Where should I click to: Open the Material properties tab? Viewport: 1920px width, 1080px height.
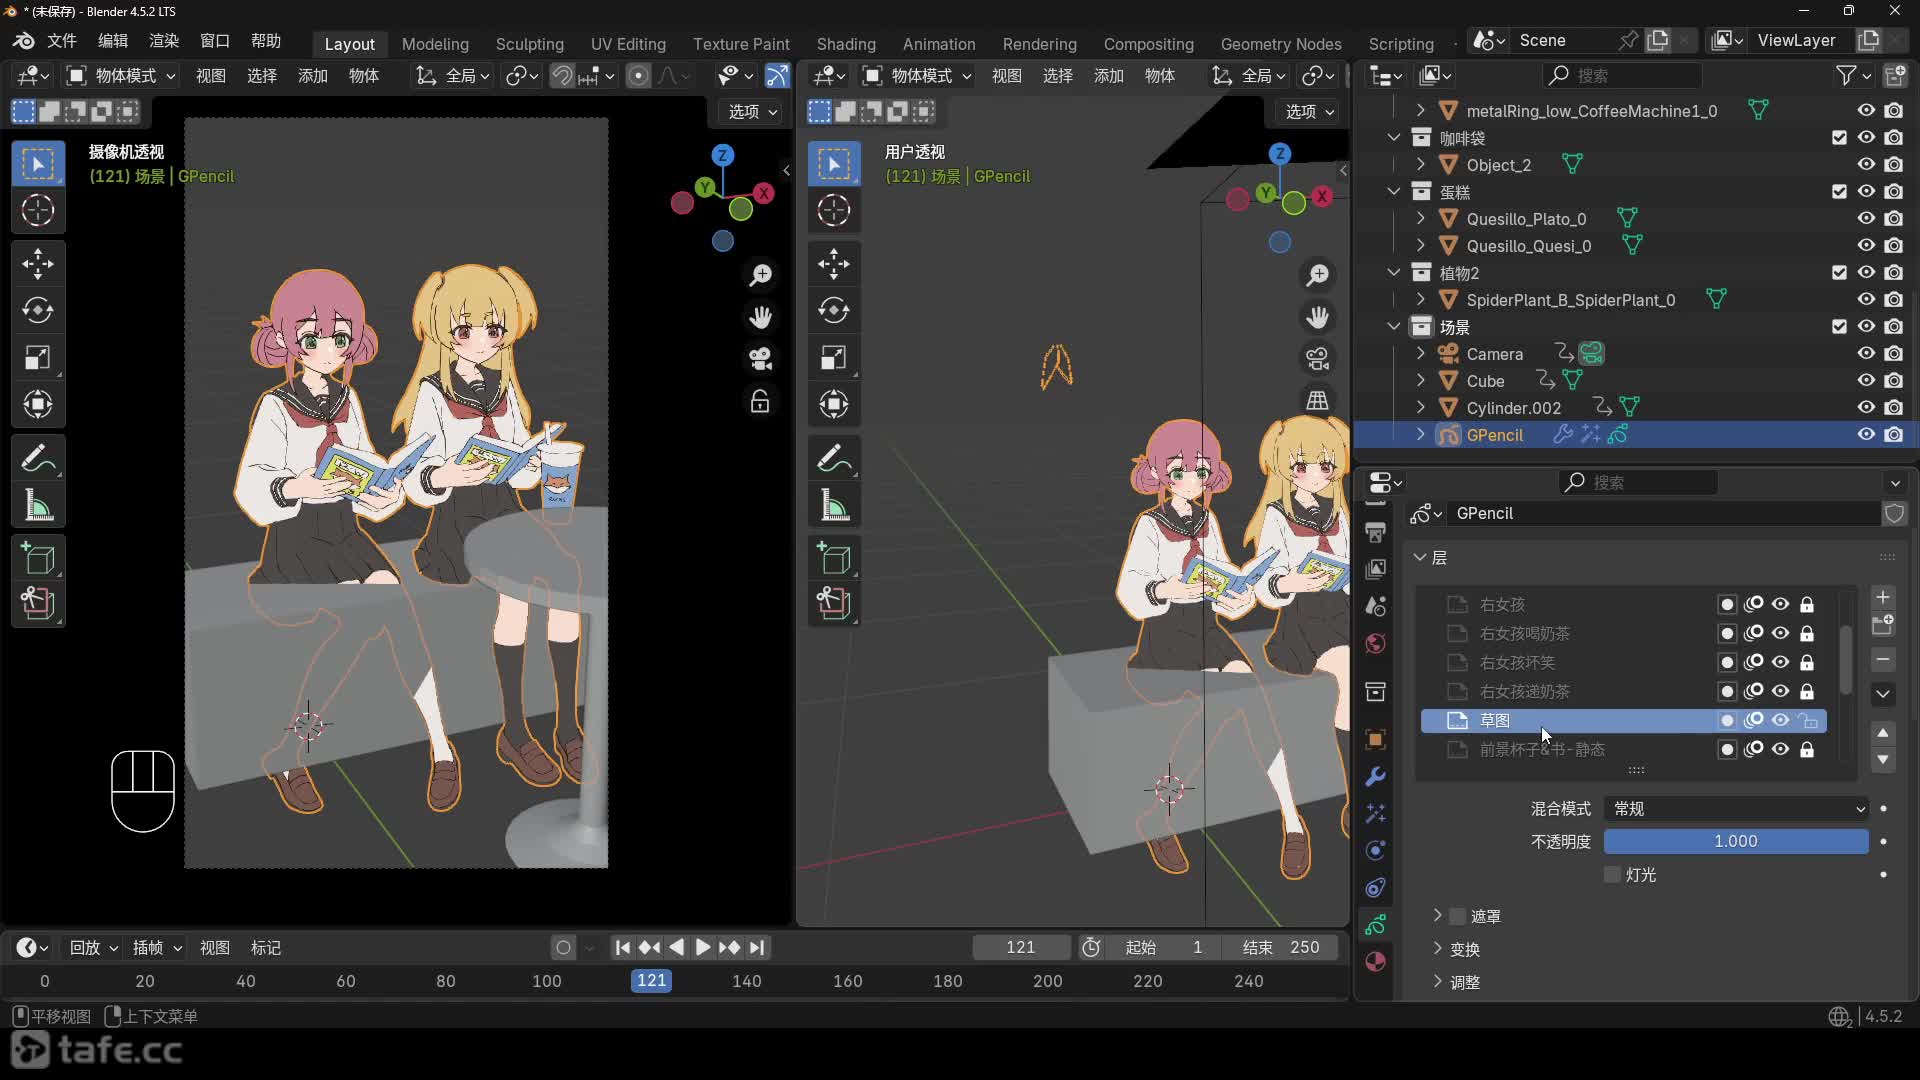(1376, 962)
